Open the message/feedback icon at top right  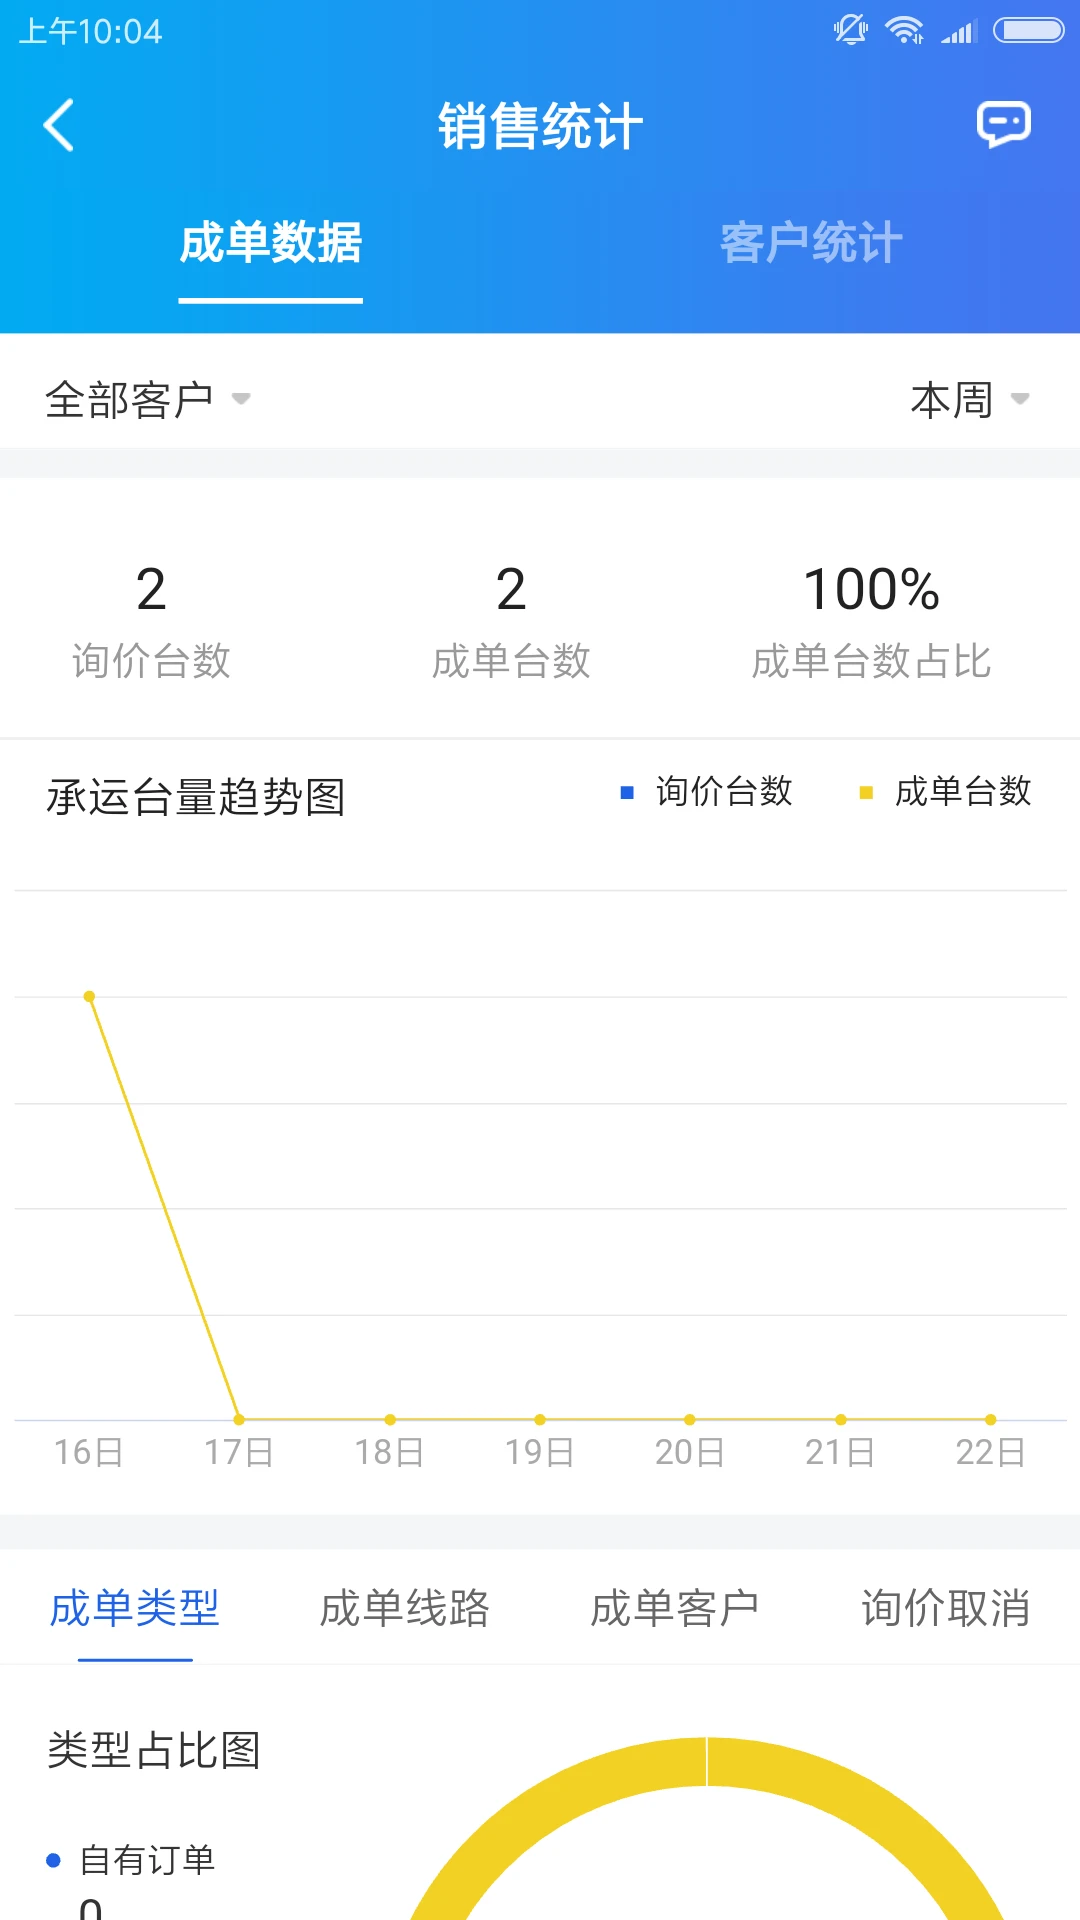click(1004, 124)
